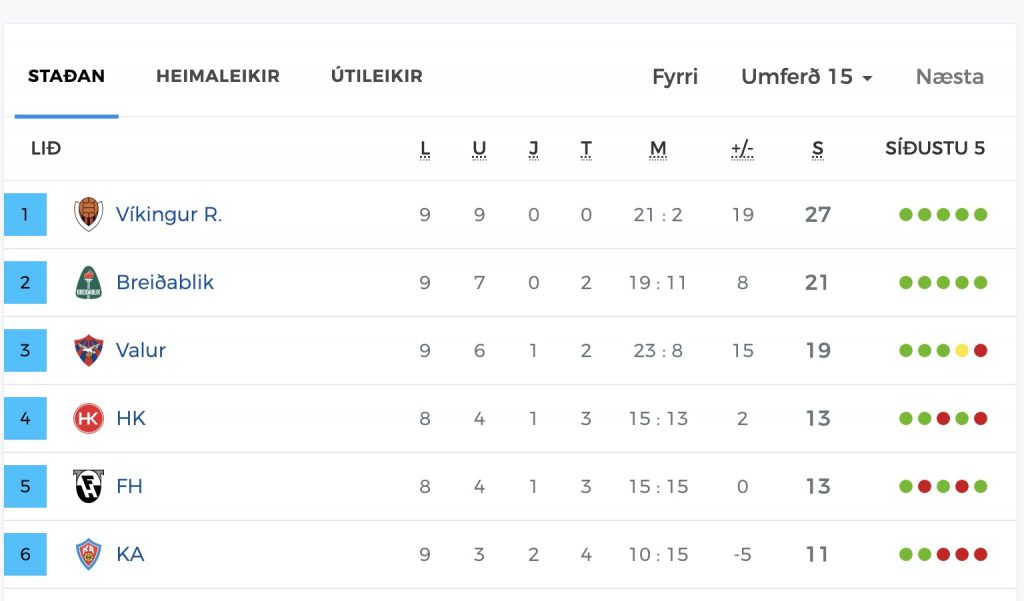Click KA's last red form dot

coord(980,555)
